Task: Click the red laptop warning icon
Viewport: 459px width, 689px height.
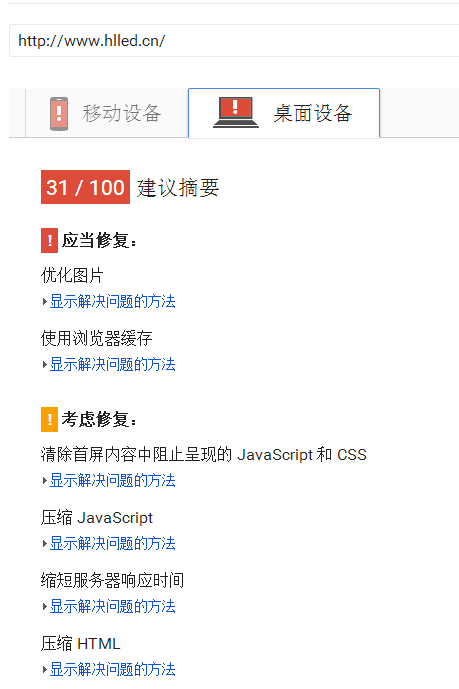Action: point(236,112)
